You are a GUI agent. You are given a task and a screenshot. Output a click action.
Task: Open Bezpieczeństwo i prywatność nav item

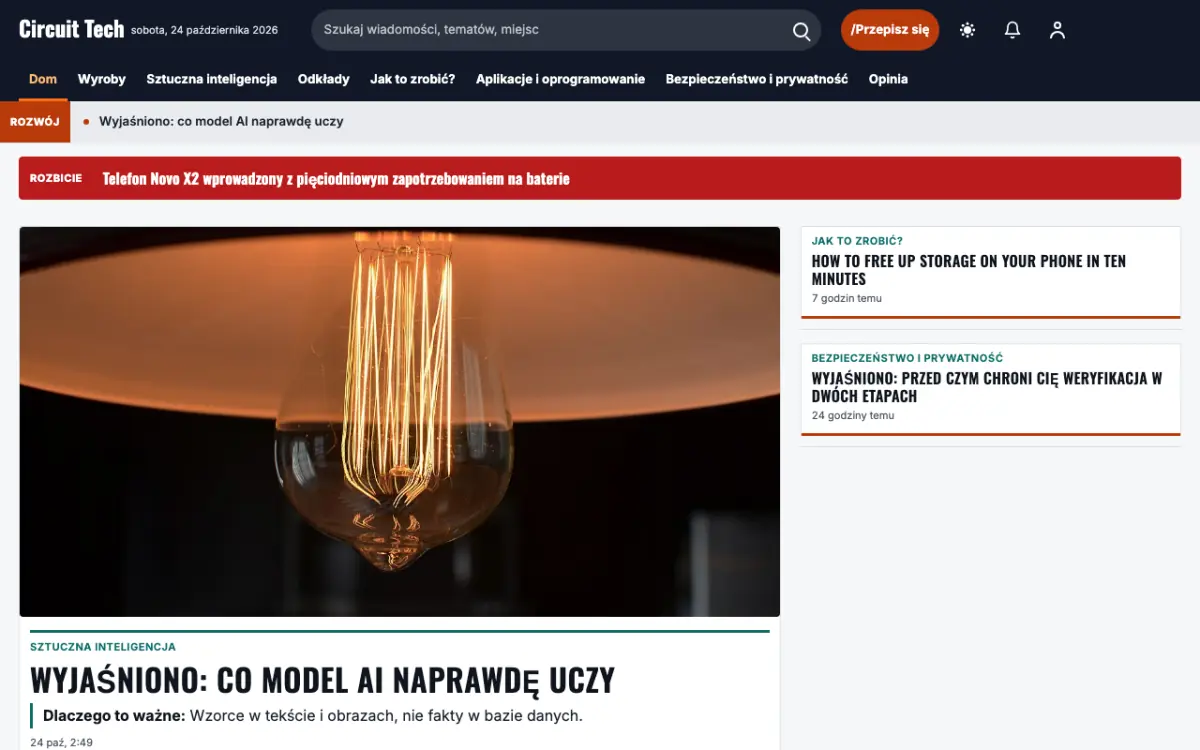[x=757, y=79]
